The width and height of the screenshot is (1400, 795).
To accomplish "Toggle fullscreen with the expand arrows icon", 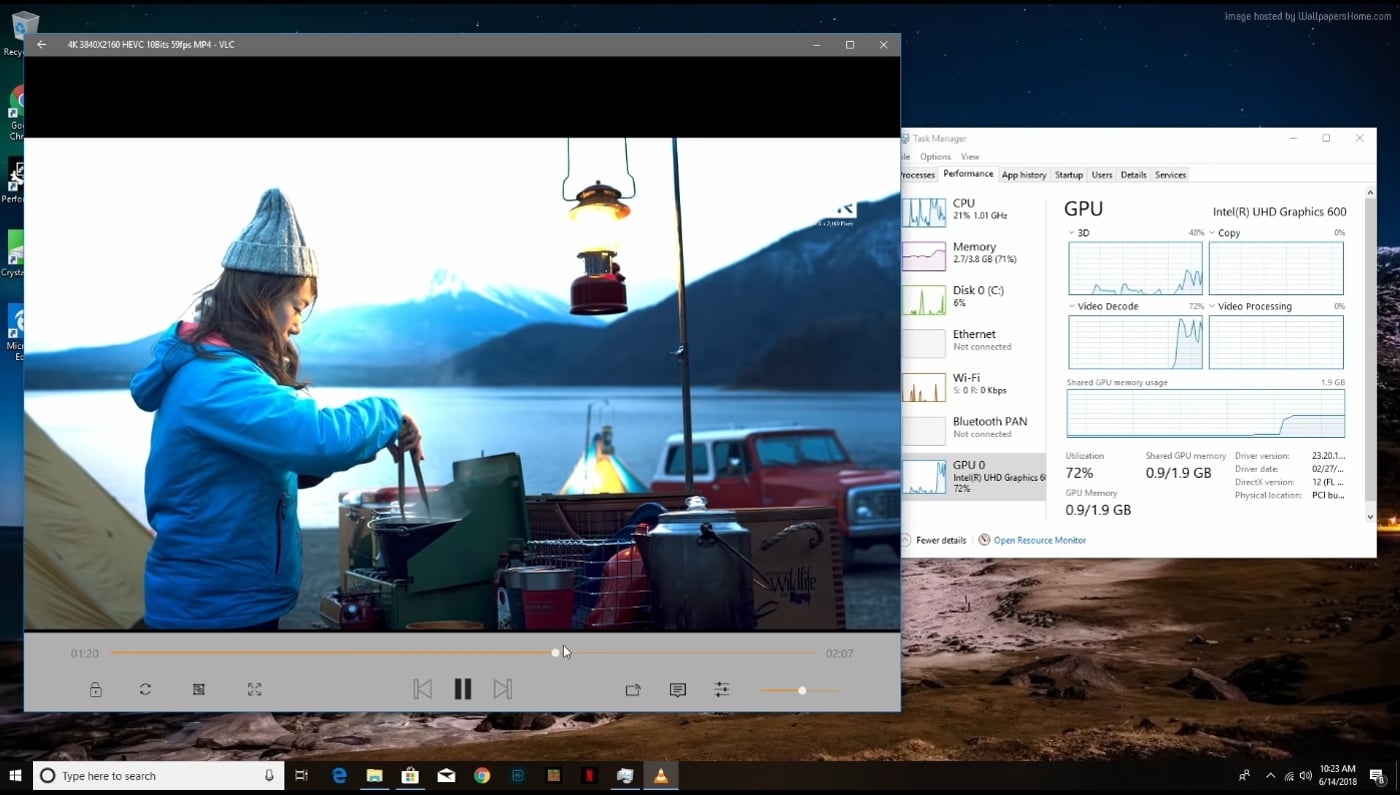I will coord(254,690).
